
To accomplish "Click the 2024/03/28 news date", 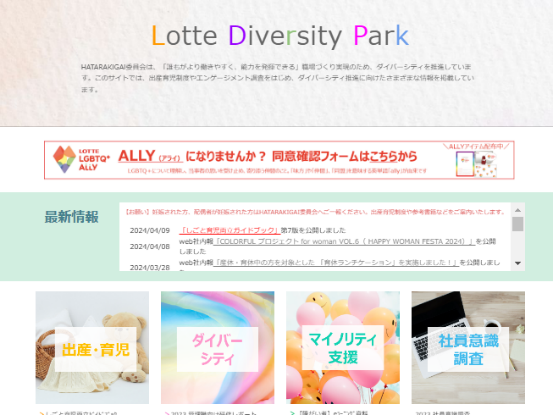I will [x=150, y=268].
